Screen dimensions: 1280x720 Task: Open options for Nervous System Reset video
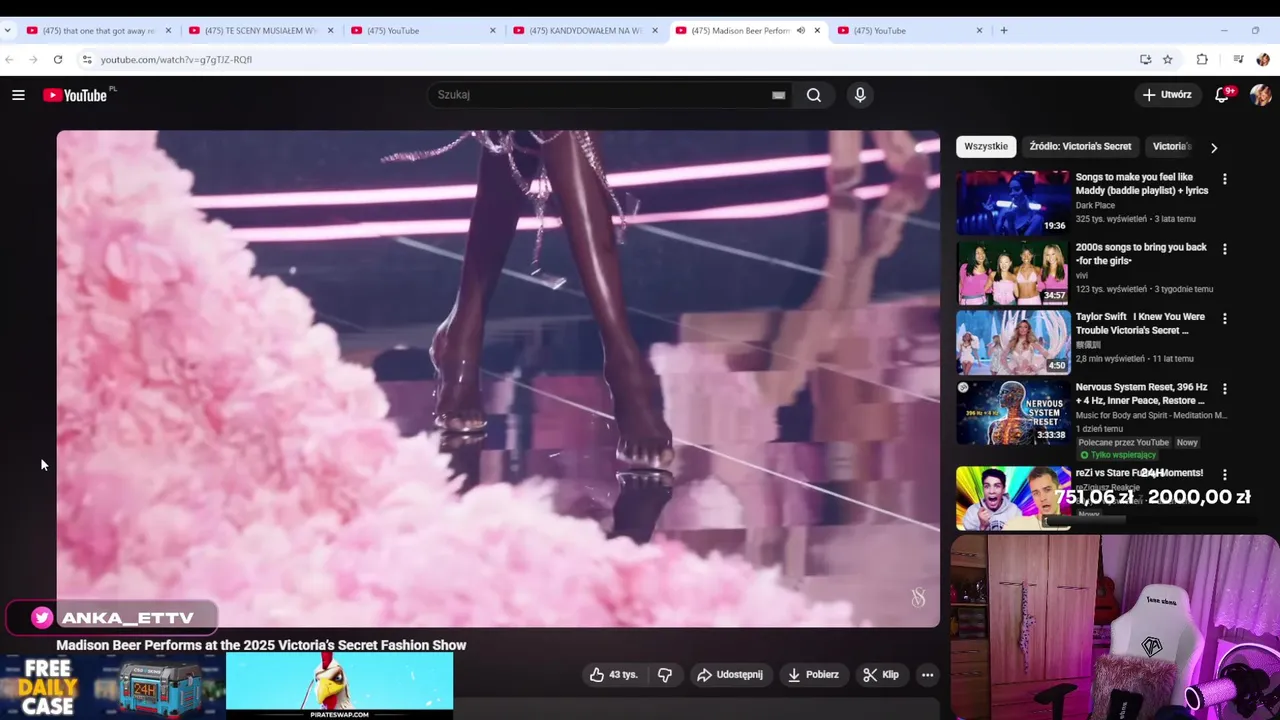[1225, 389]
